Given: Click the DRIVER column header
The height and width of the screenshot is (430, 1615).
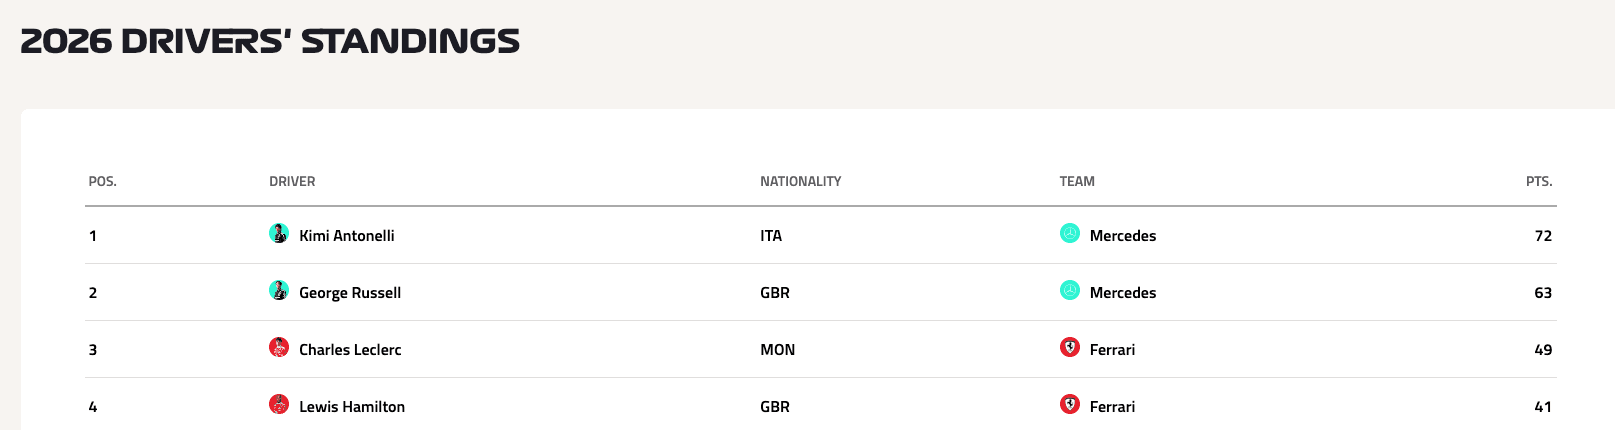Looking at the screenshot, I should pos(292,182).
